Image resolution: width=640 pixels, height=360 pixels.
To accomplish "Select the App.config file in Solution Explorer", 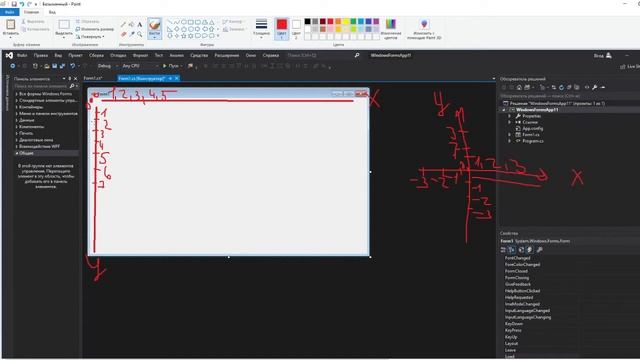I will (533, 128).
